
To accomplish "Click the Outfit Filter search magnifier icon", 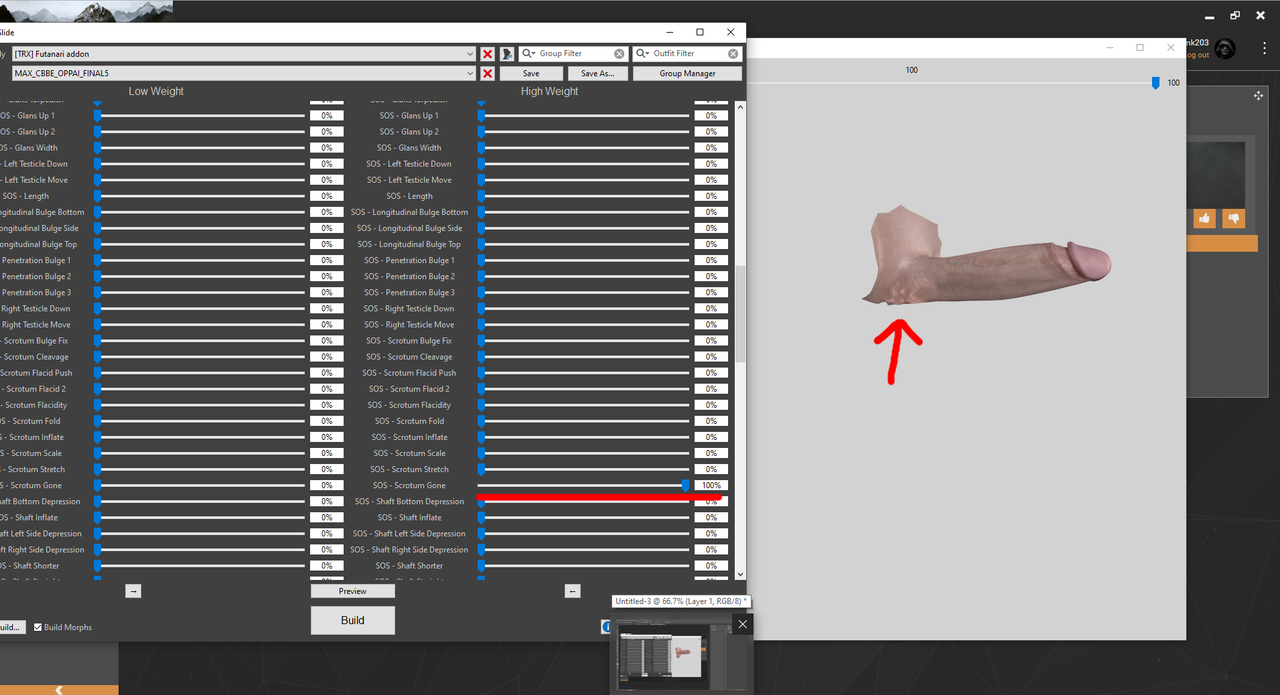I will 644,54.
